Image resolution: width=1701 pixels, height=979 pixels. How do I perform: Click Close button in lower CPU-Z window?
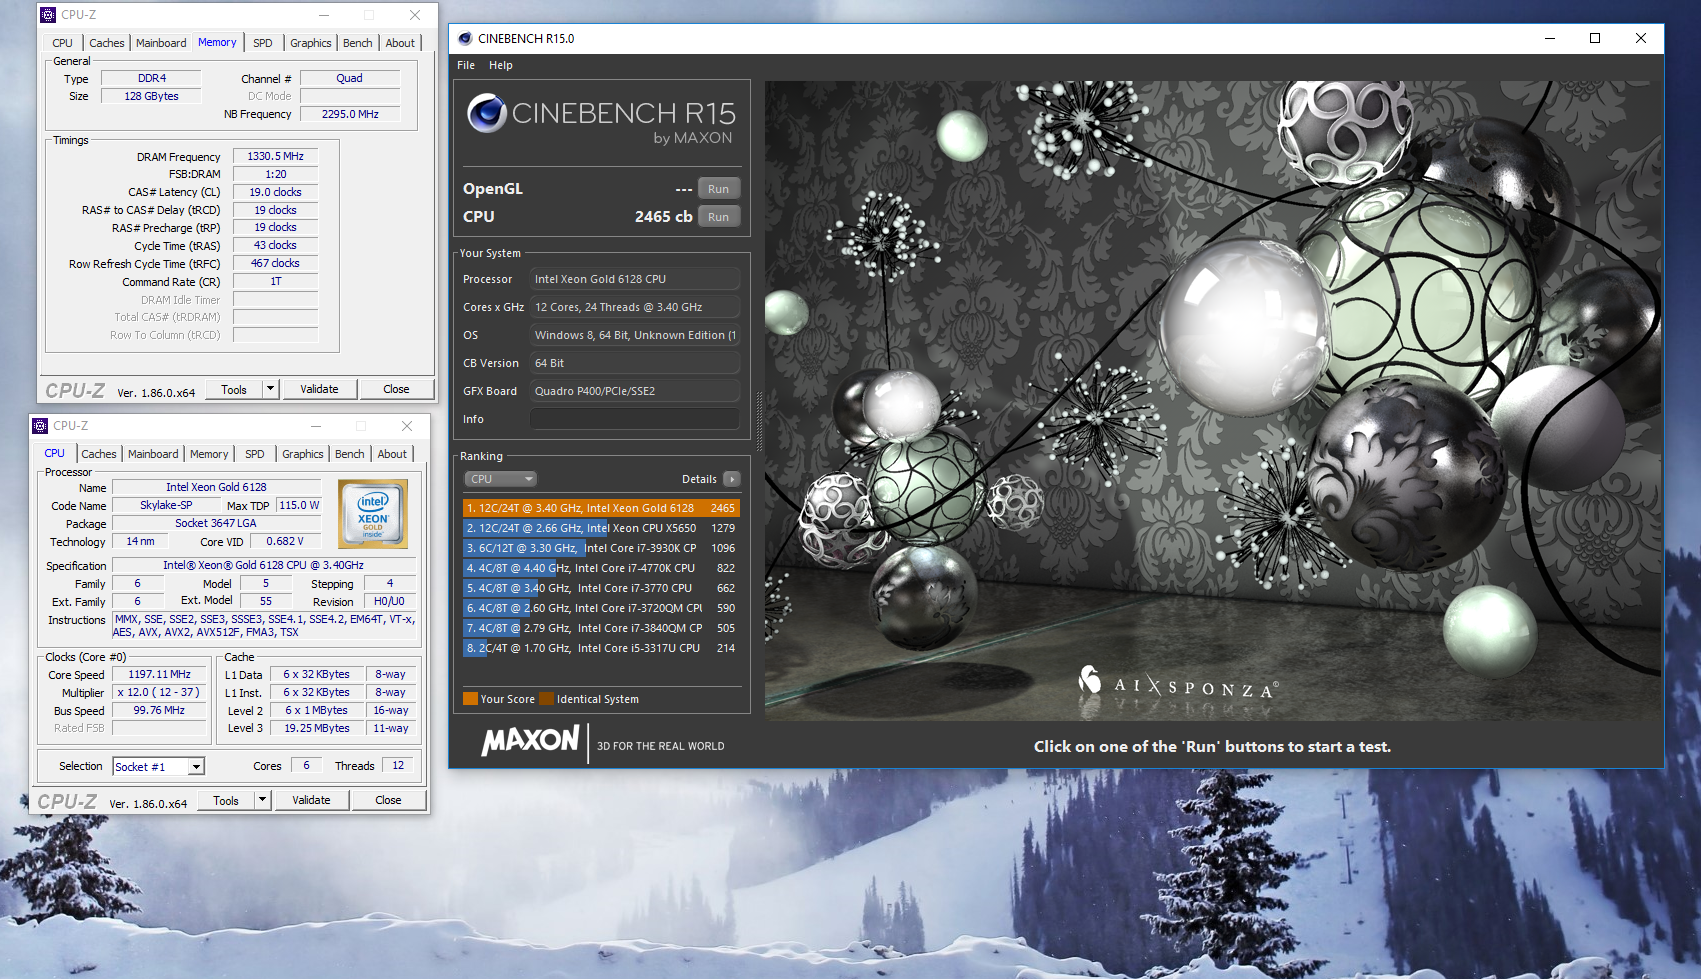point(388,800)
